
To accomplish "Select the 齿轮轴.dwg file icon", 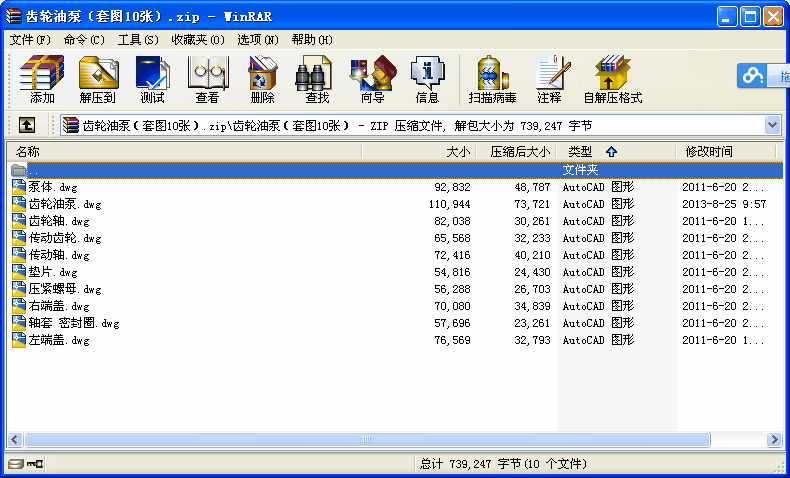I will [x=19, y=221].
